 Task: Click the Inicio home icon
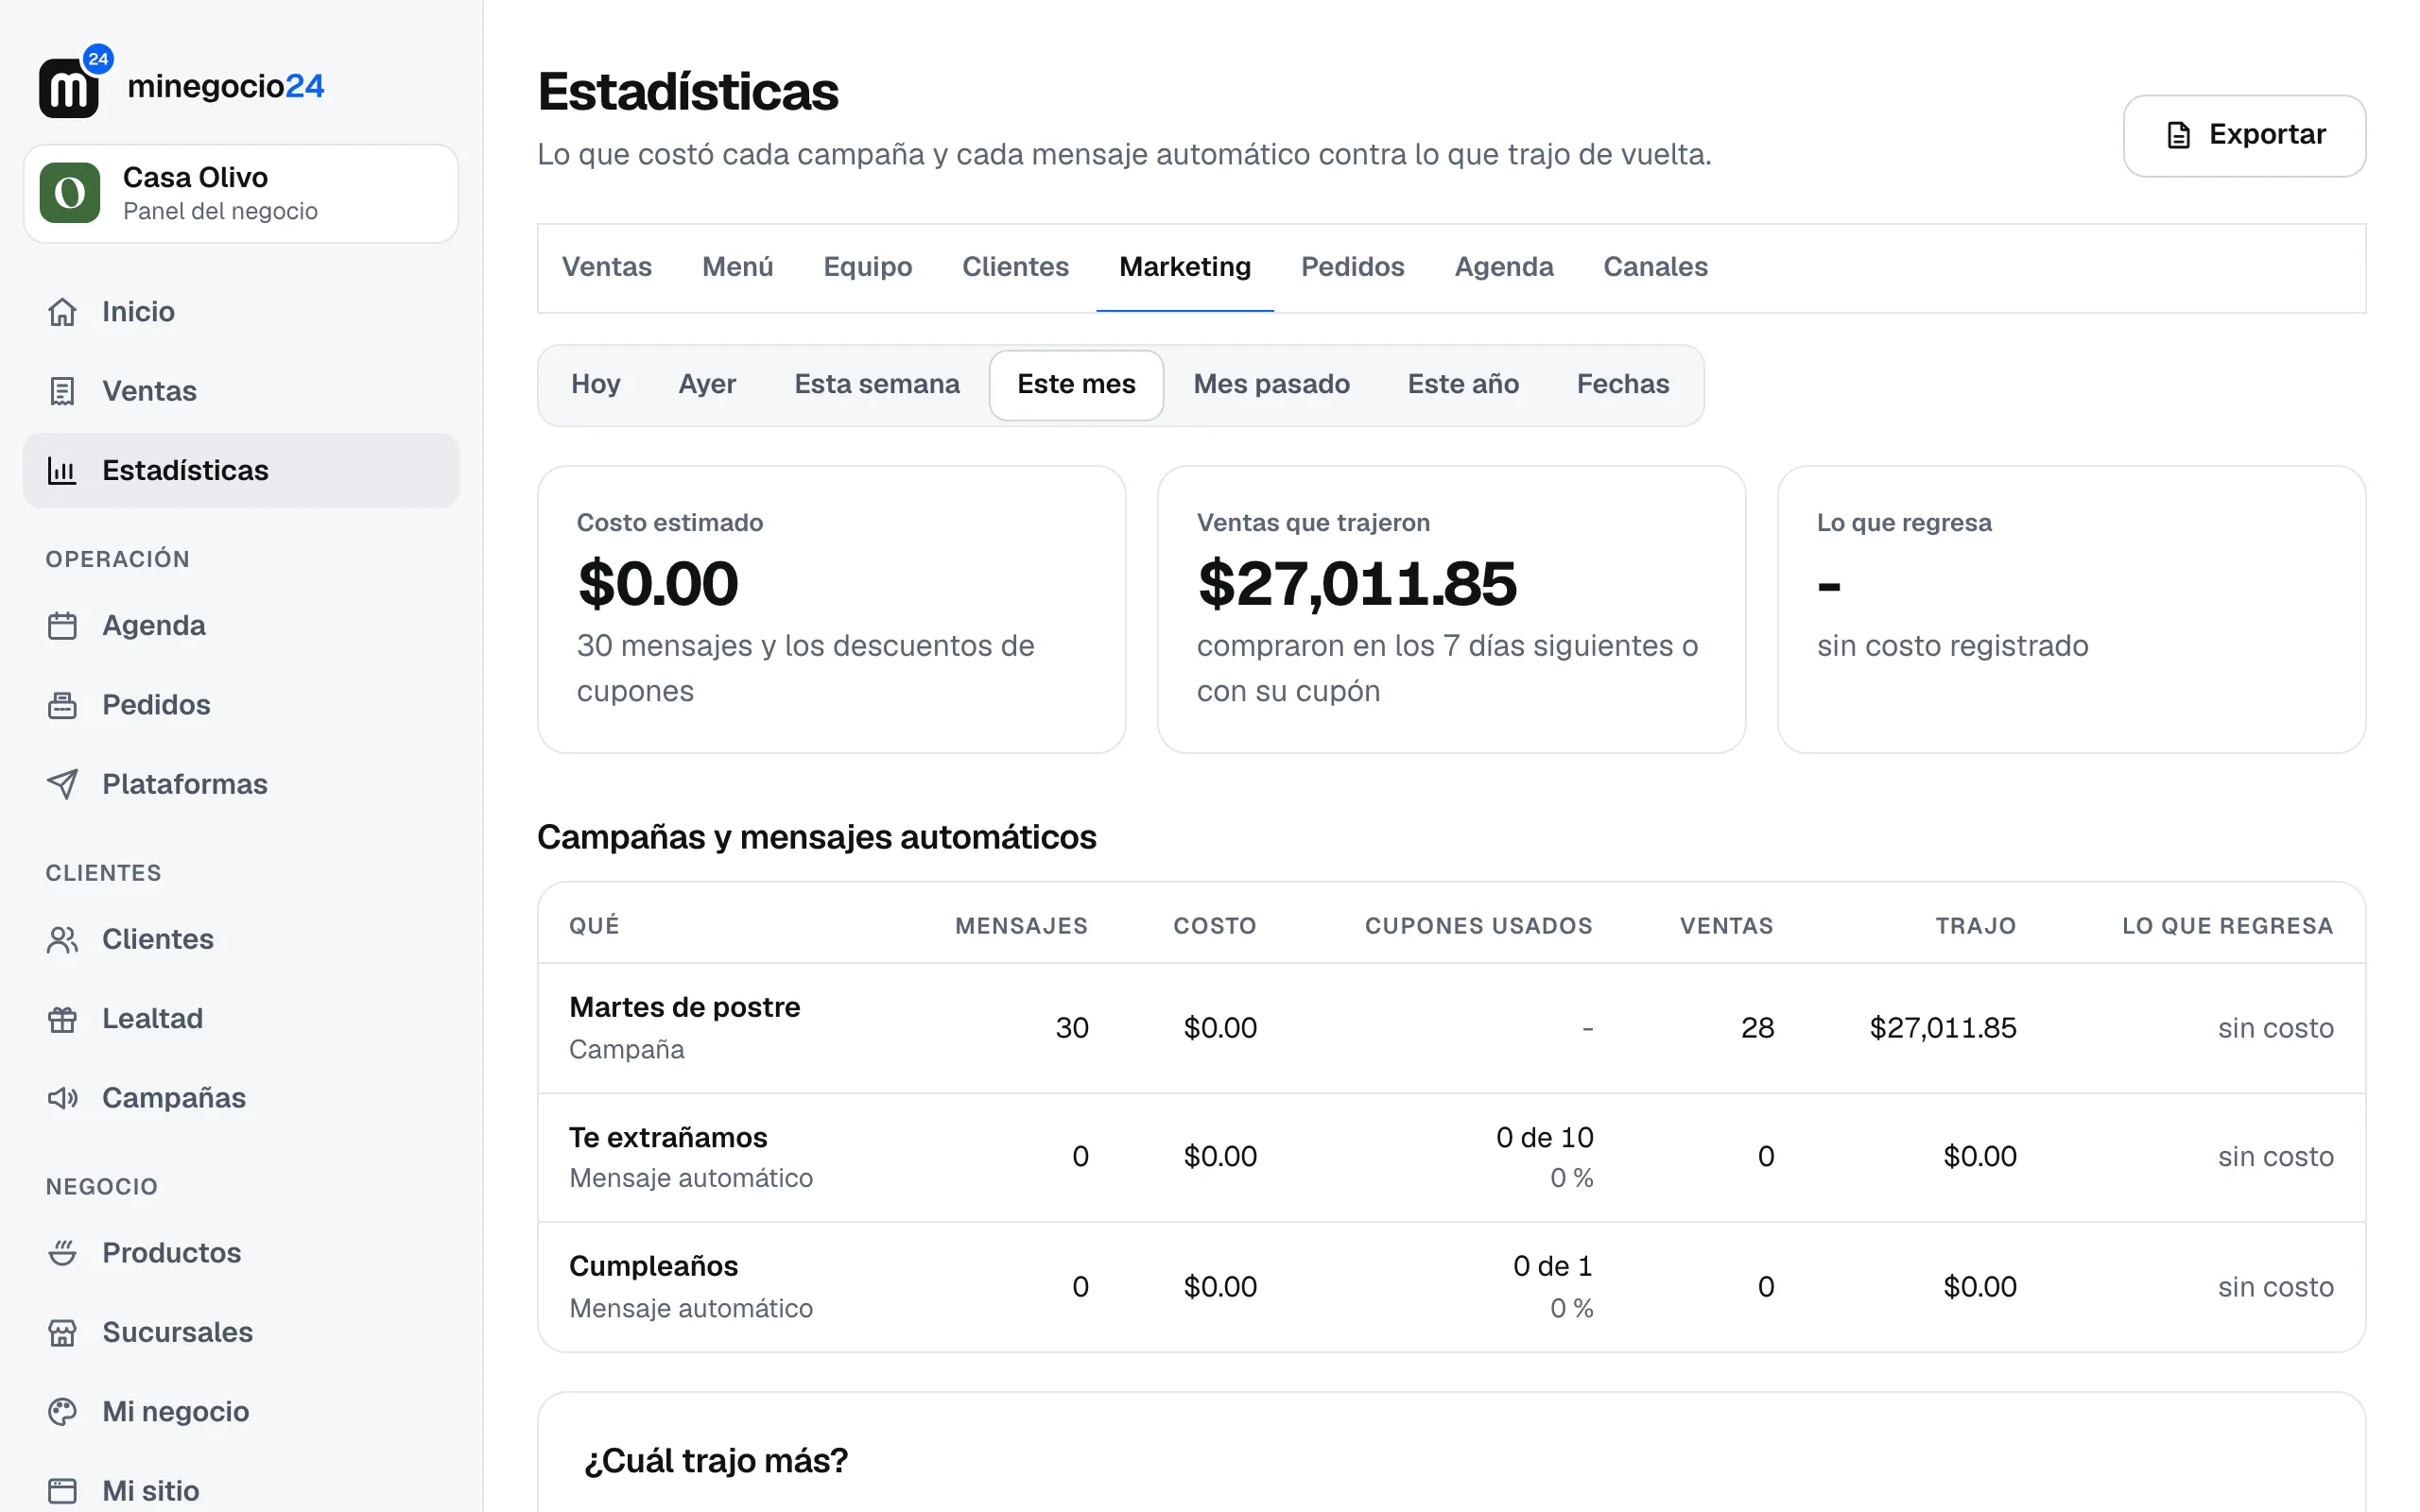62,312
